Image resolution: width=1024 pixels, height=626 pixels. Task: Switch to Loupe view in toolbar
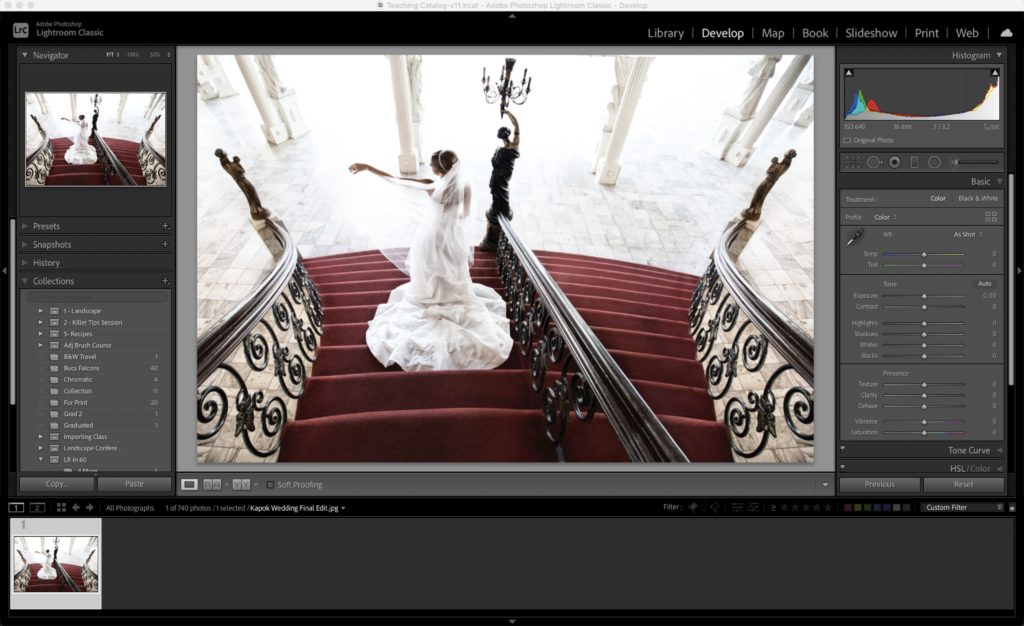click(x=189, y=485)
